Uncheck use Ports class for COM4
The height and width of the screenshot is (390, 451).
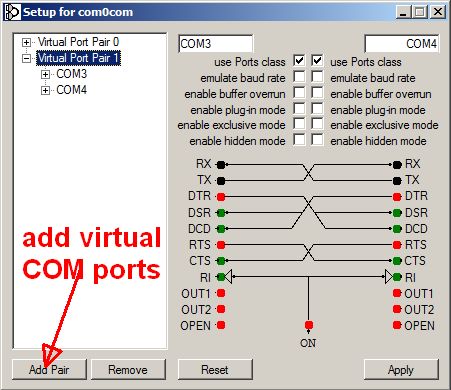tap(317, 61)
